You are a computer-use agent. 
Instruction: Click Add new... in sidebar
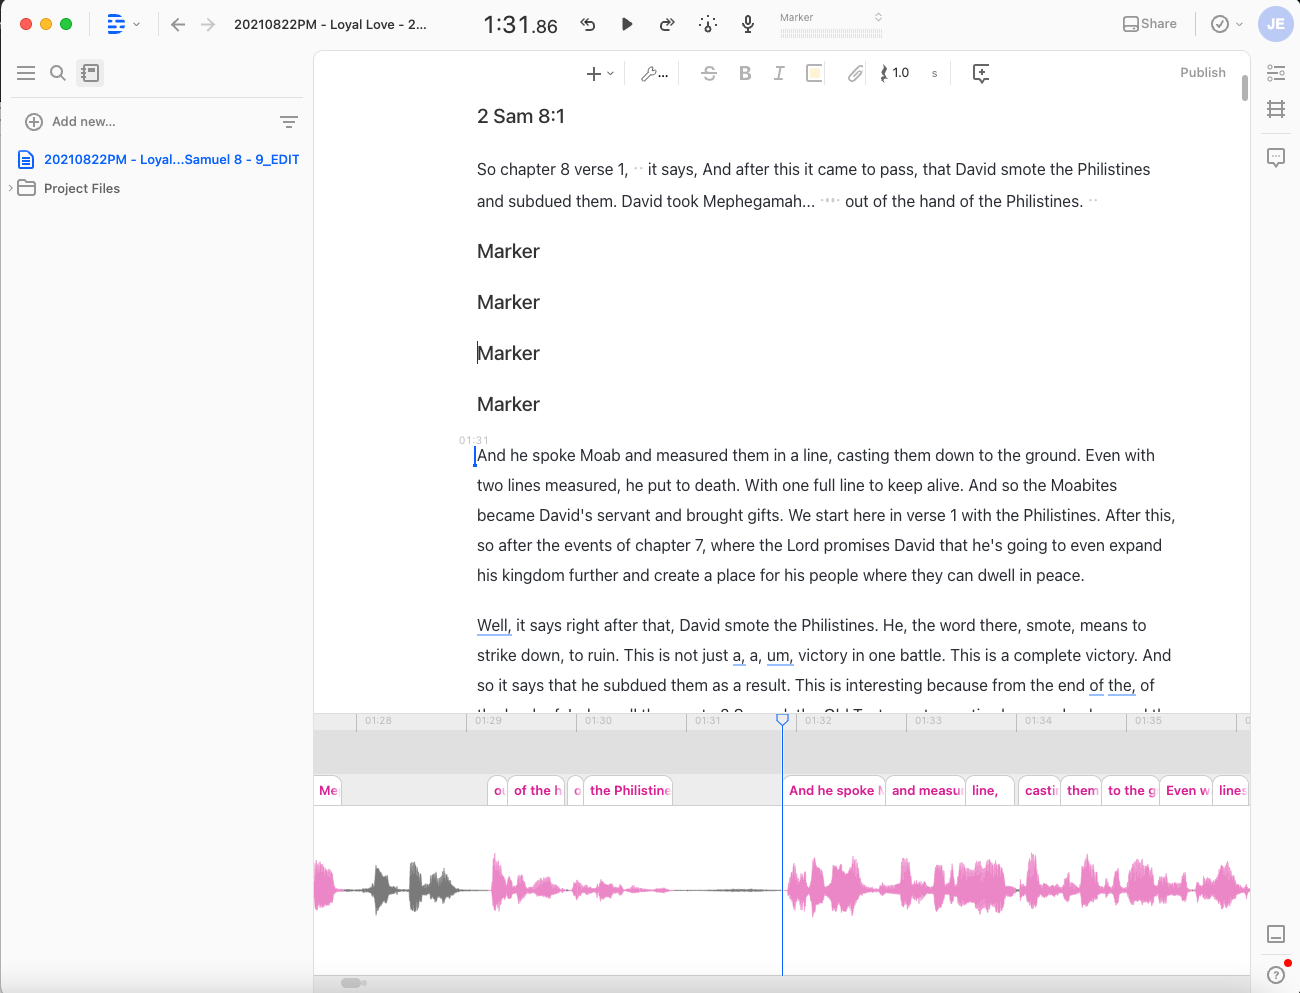(70, 122)
